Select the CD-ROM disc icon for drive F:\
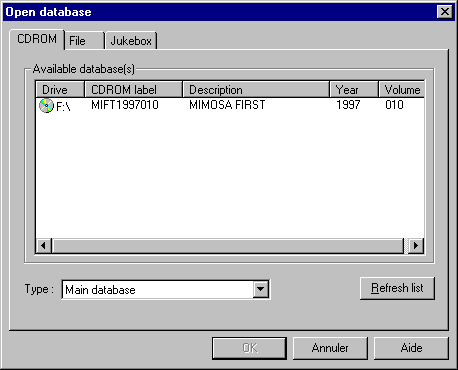Image resolution: width=458 pixels, height=370 pixels. [46, 106]
